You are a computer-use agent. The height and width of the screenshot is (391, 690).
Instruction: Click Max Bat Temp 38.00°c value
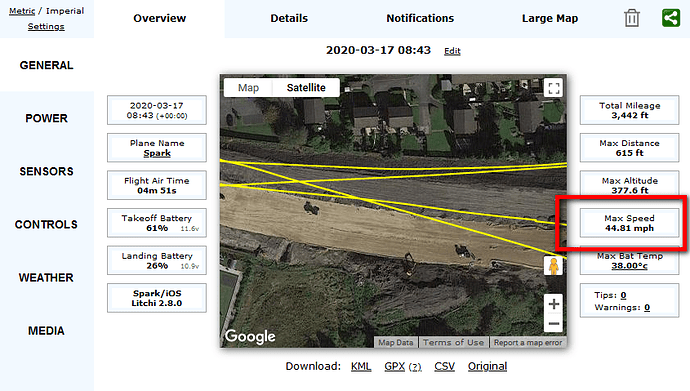[x=629, y=266]
